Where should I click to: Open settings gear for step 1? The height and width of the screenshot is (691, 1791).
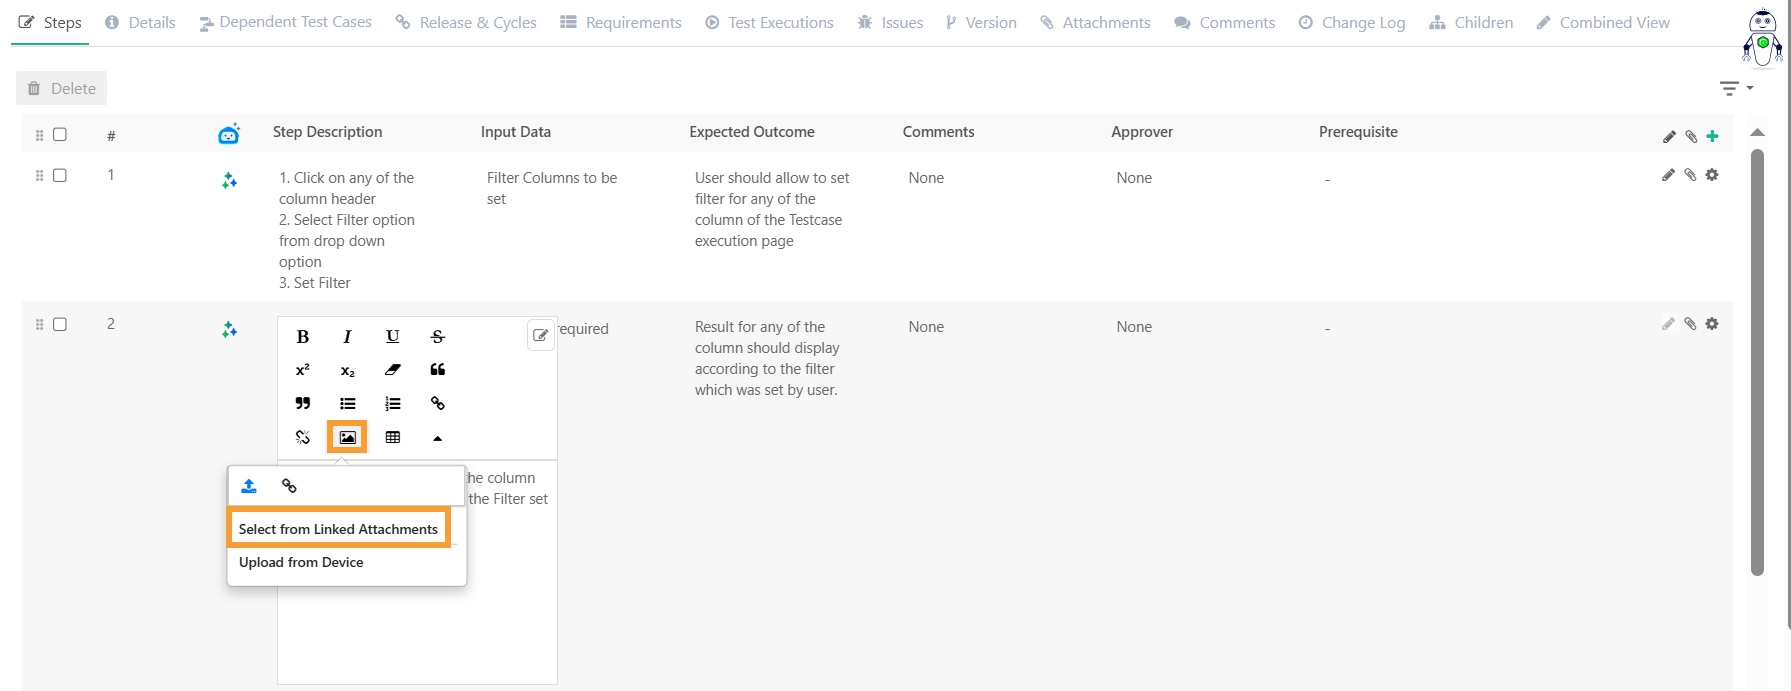coord(1712,175)
